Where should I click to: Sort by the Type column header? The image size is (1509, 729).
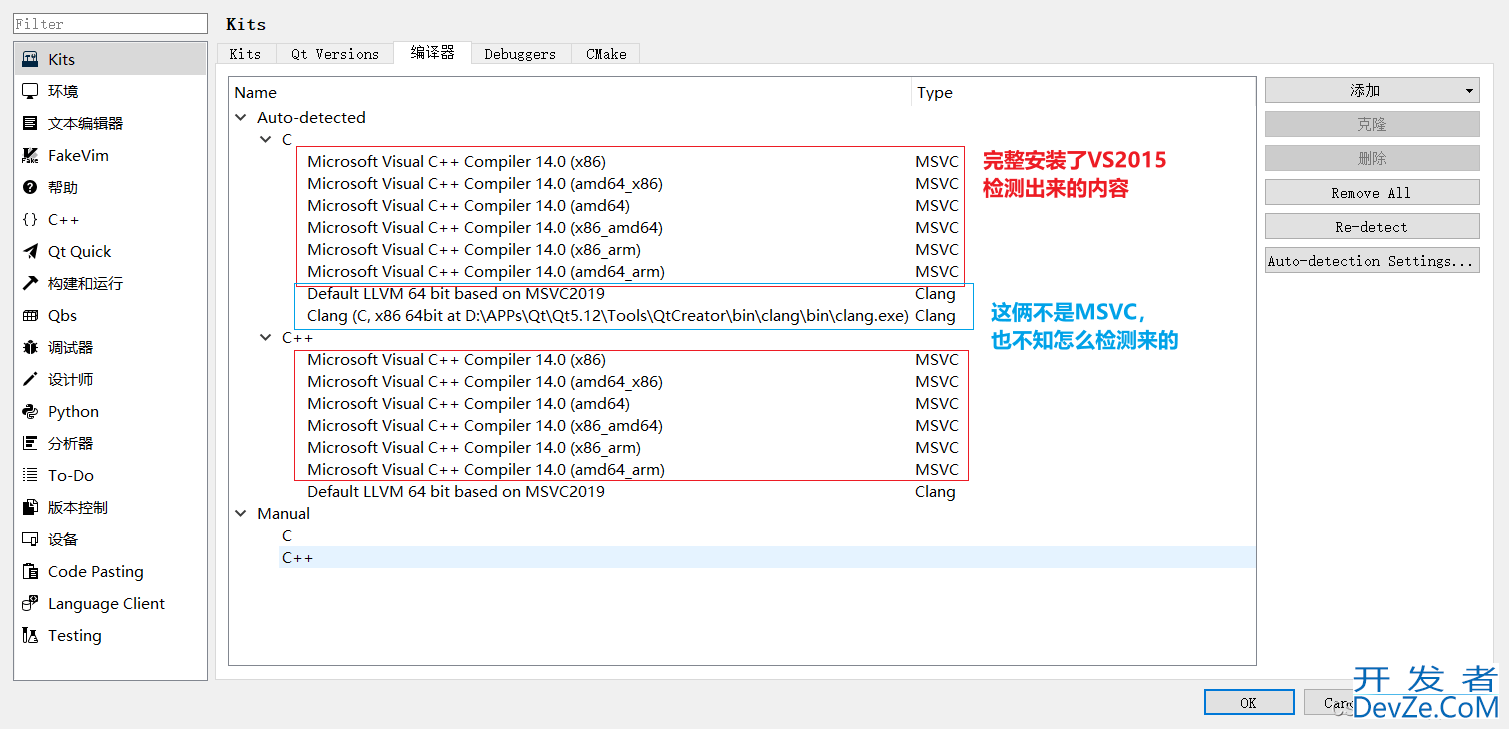click(x=1083, y=93)
